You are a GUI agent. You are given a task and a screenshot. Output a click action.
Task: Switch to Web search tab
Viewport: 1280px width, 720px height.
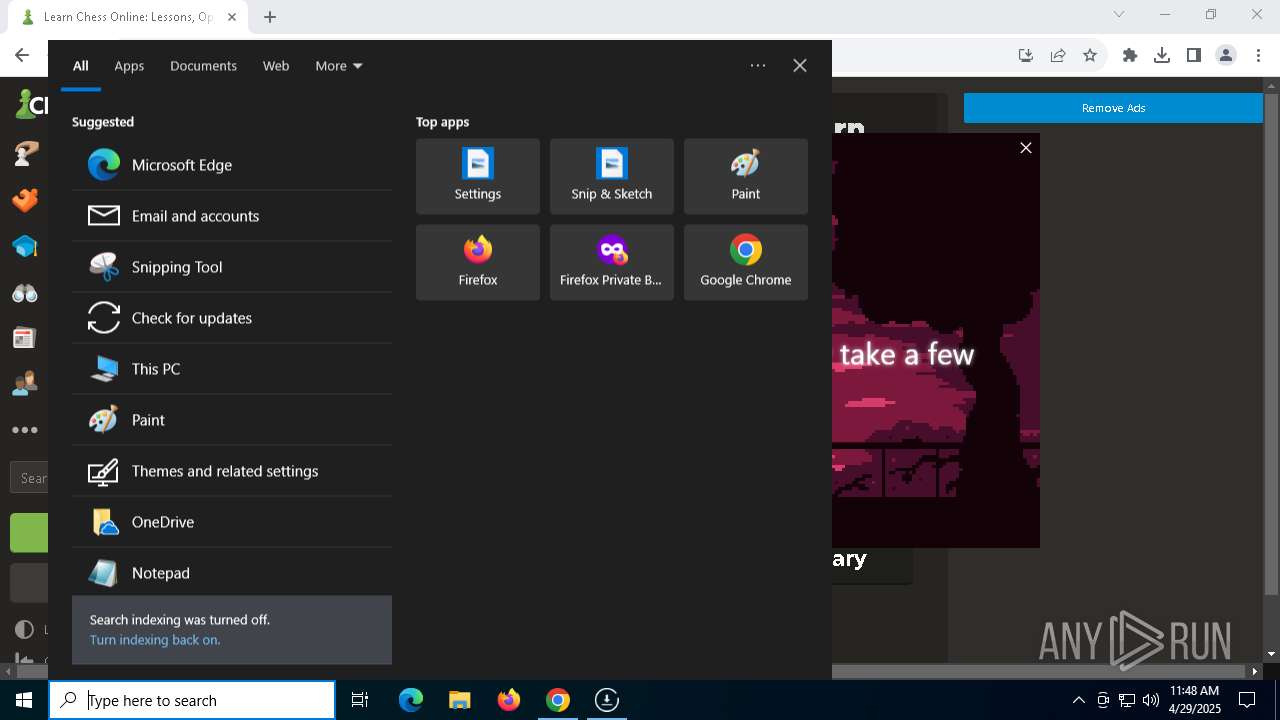(276, 66)
